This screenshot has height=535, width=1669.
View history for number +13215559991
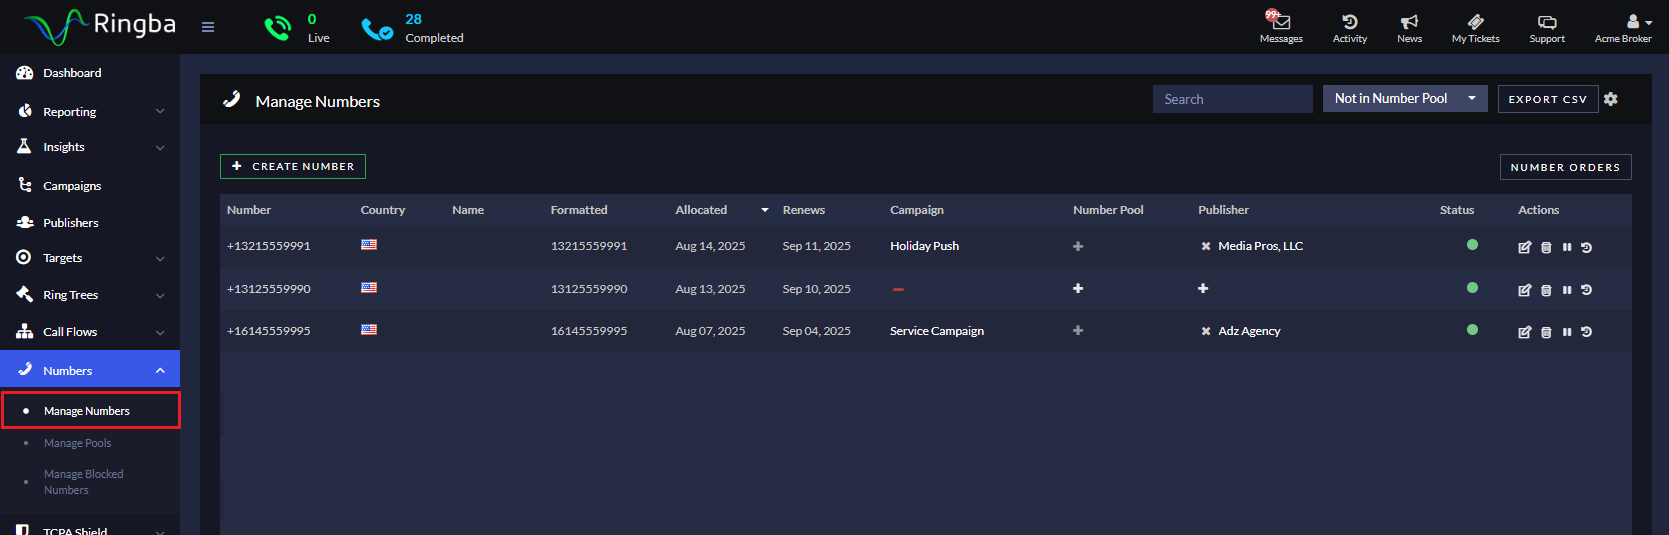coord(1586,247)
